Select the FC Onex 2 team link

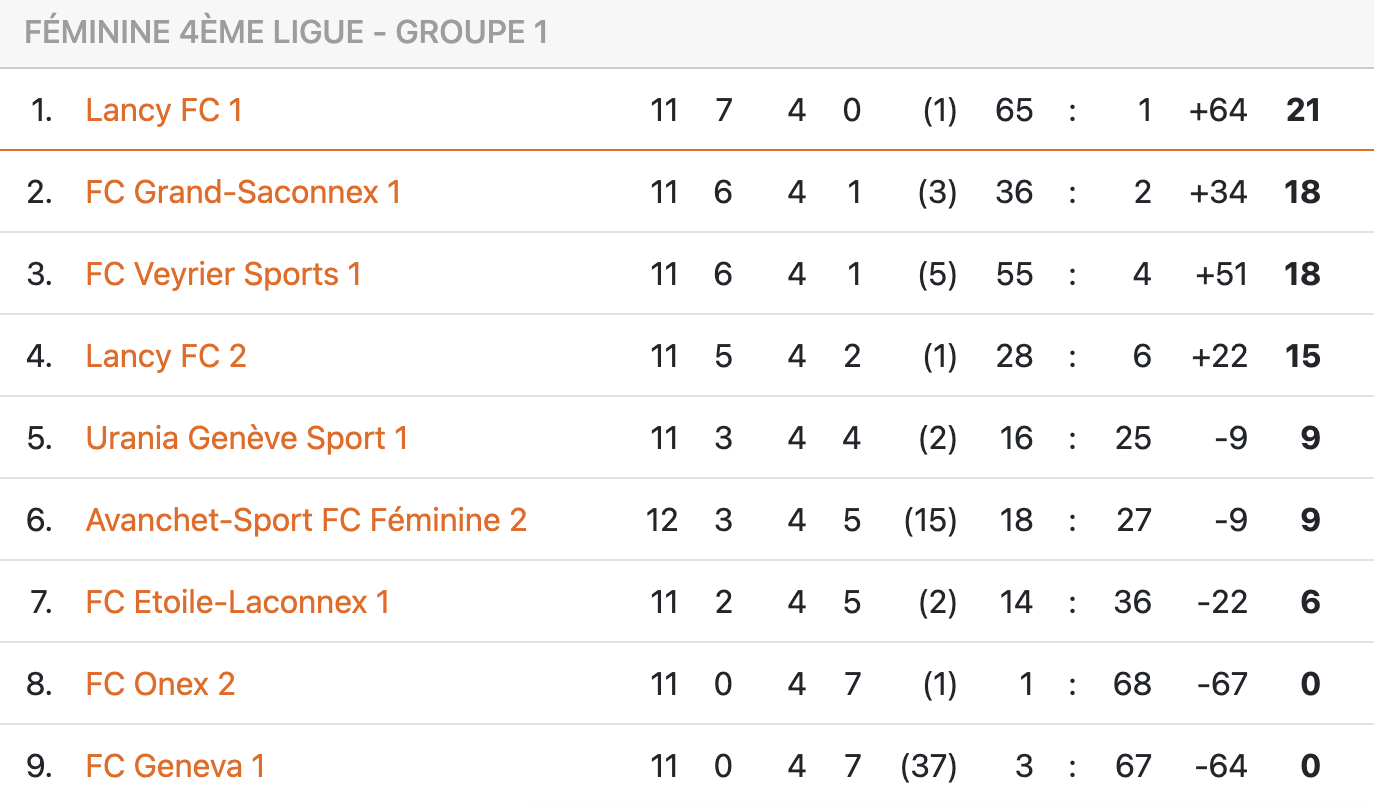[x=160, y=684]
